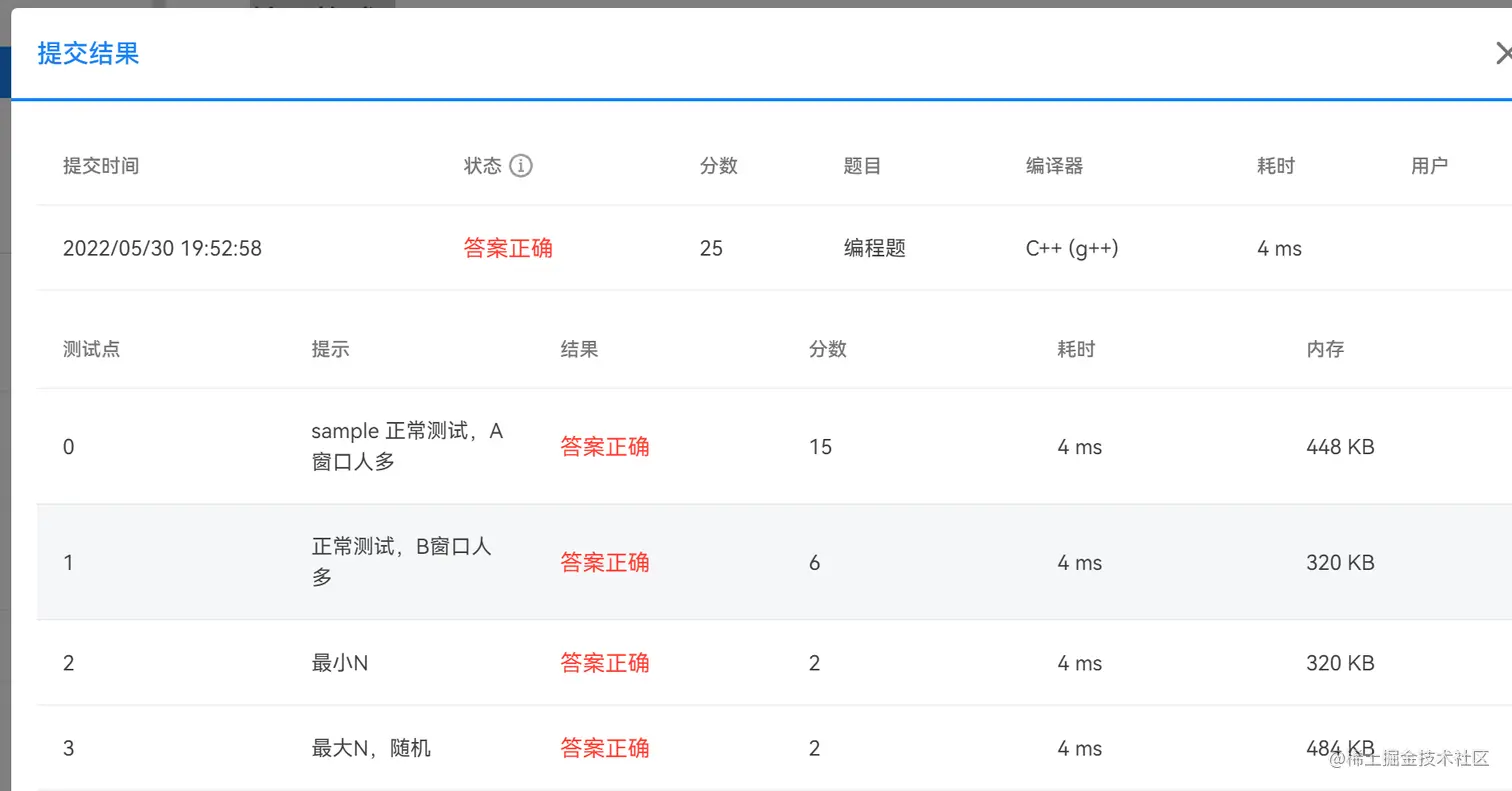Select the submission time 2022/05/30 19:52:58
Image resolution: width=1512 pixels, height=791 pixels.
162,248
